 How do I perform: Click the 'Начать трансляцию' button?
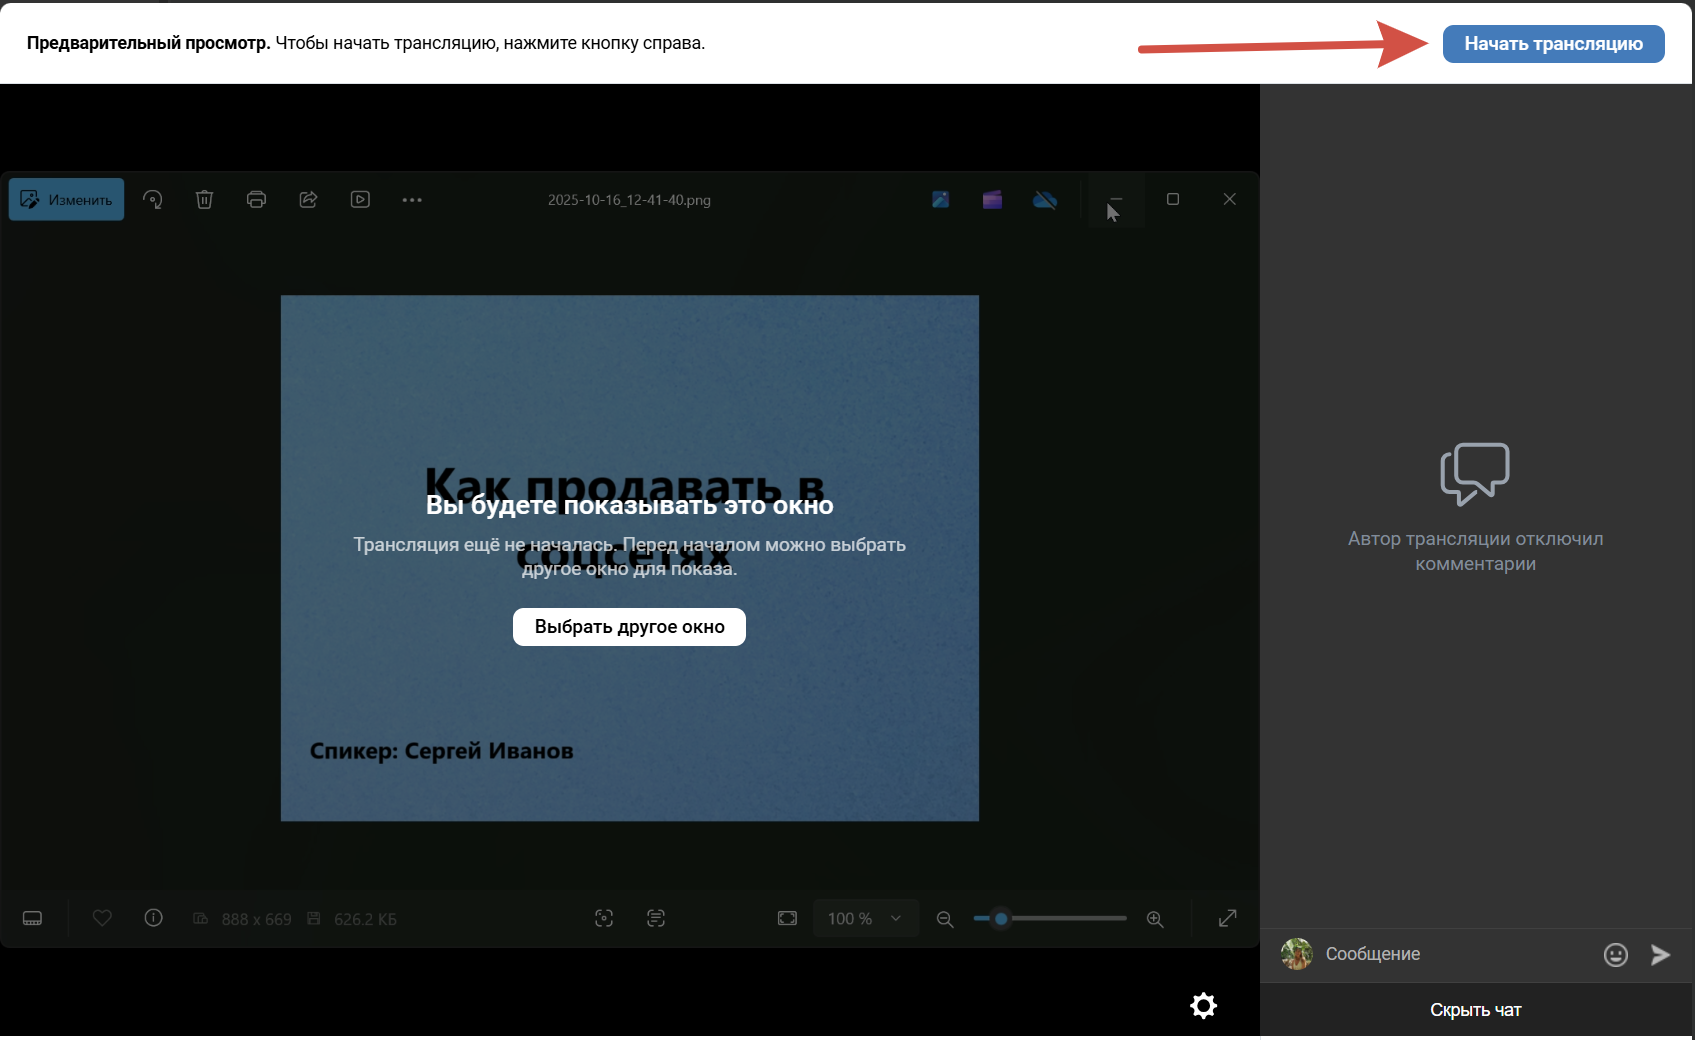coord(1553,44)
